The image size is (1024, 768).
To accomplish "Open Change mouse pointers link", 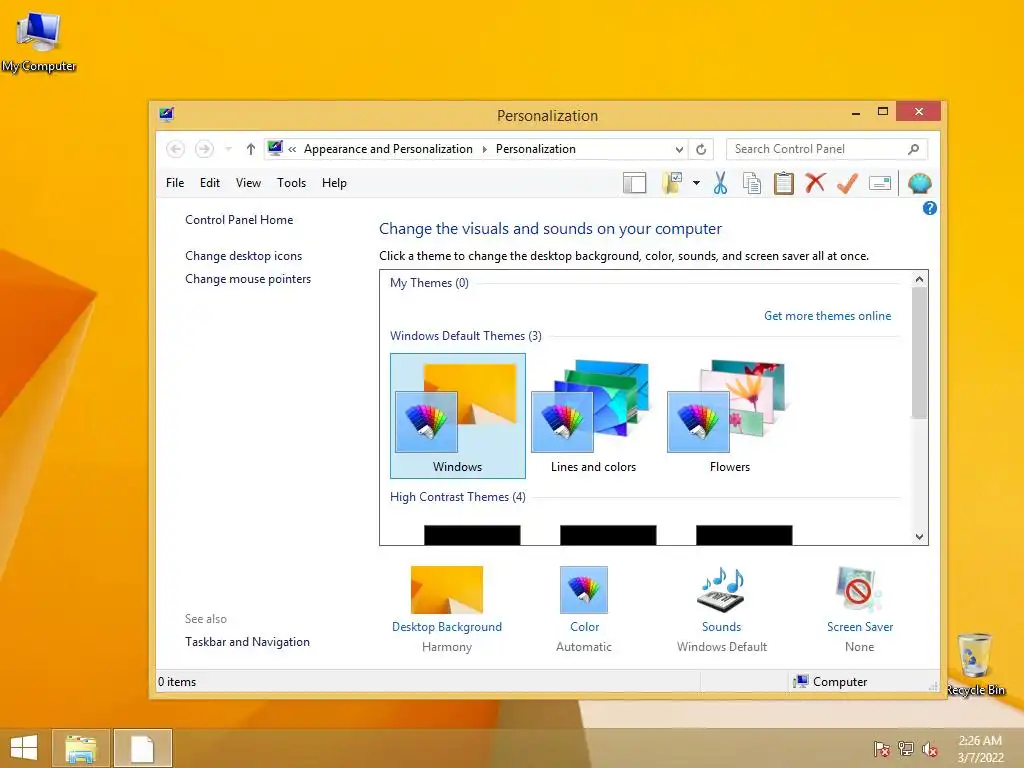I will click(x=248, y=279).
